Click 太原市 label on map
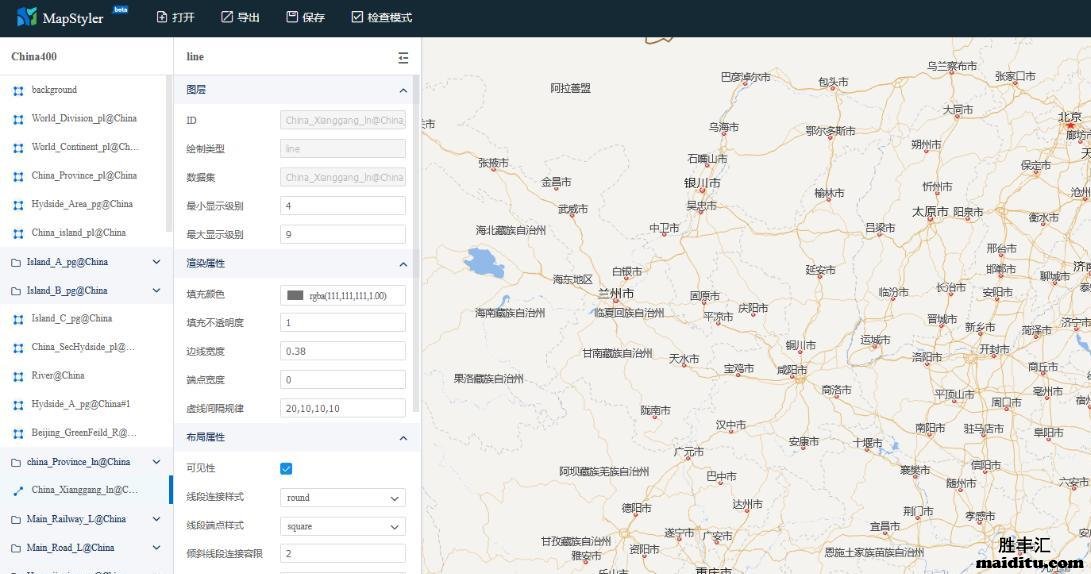The width and height of the screenshot is (1091, 574). click(930, 212)
